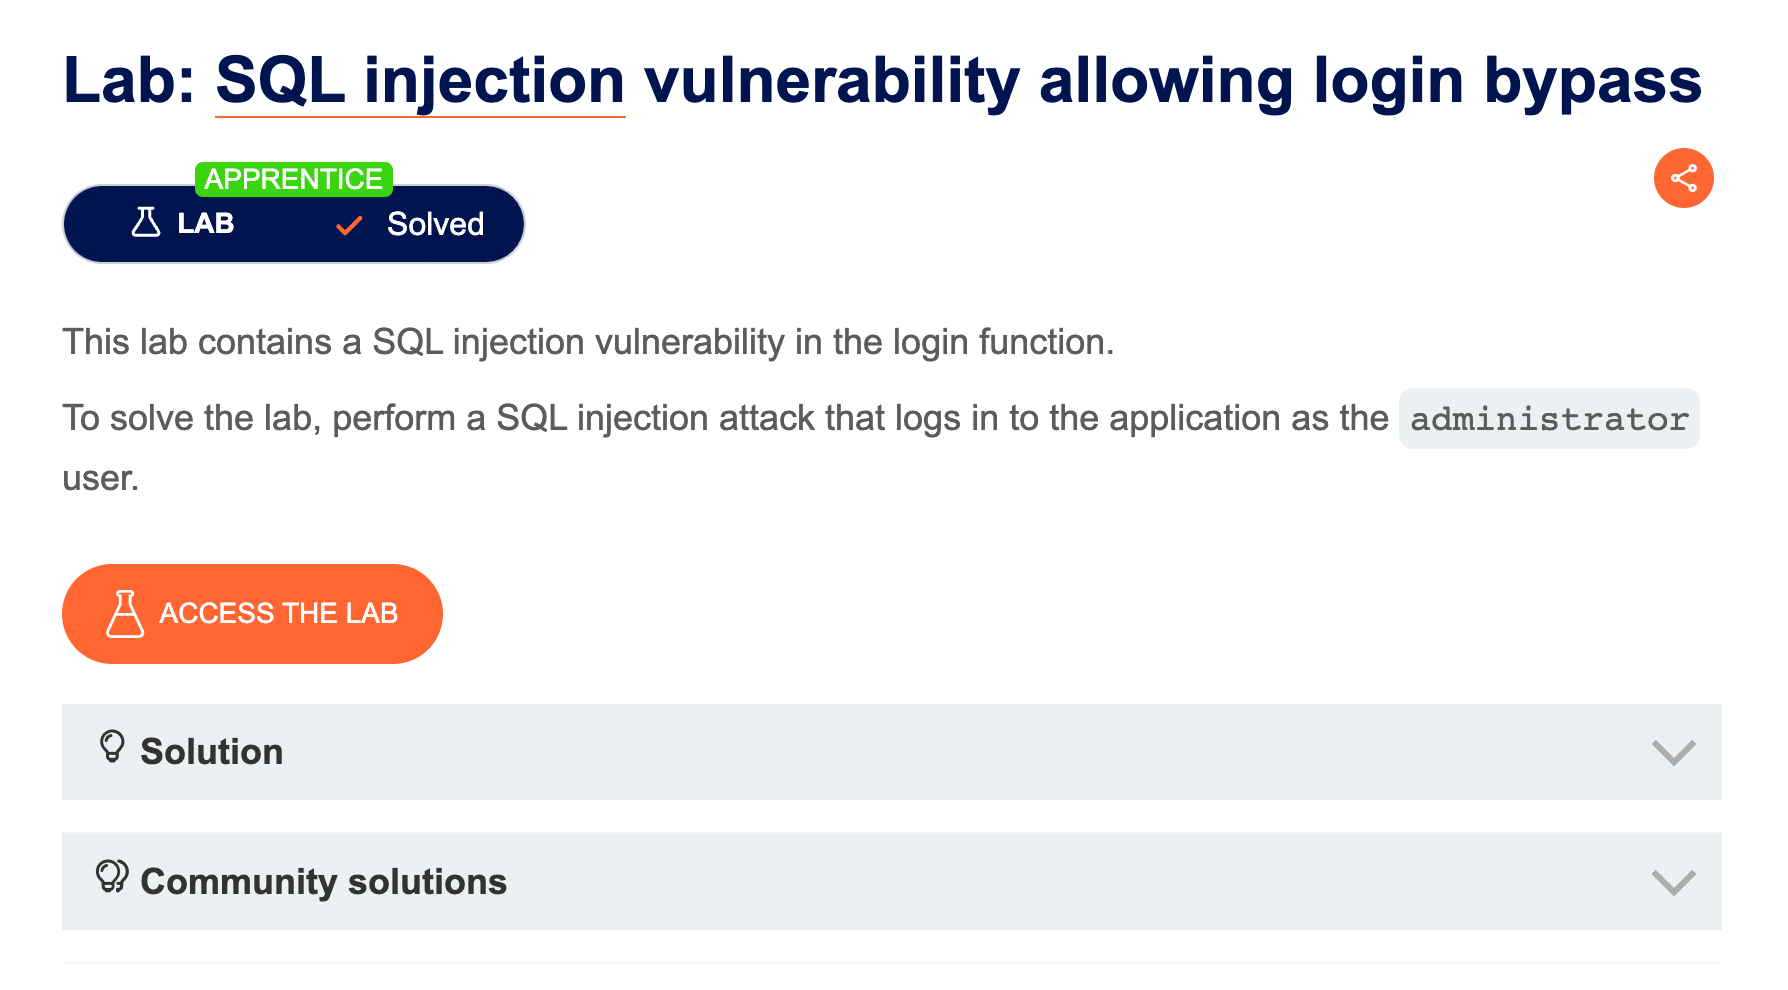Screen dimensions: 1788x990
Task: Click the lightbulb icon next to Solution
Action: [112, 747]
